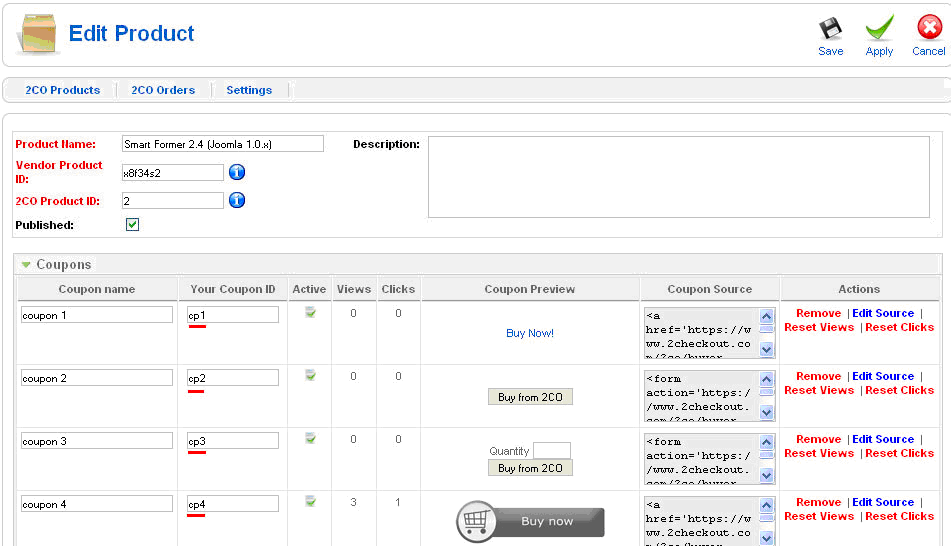
Task: Collapse the Coupons section
Action: (26, 265)
